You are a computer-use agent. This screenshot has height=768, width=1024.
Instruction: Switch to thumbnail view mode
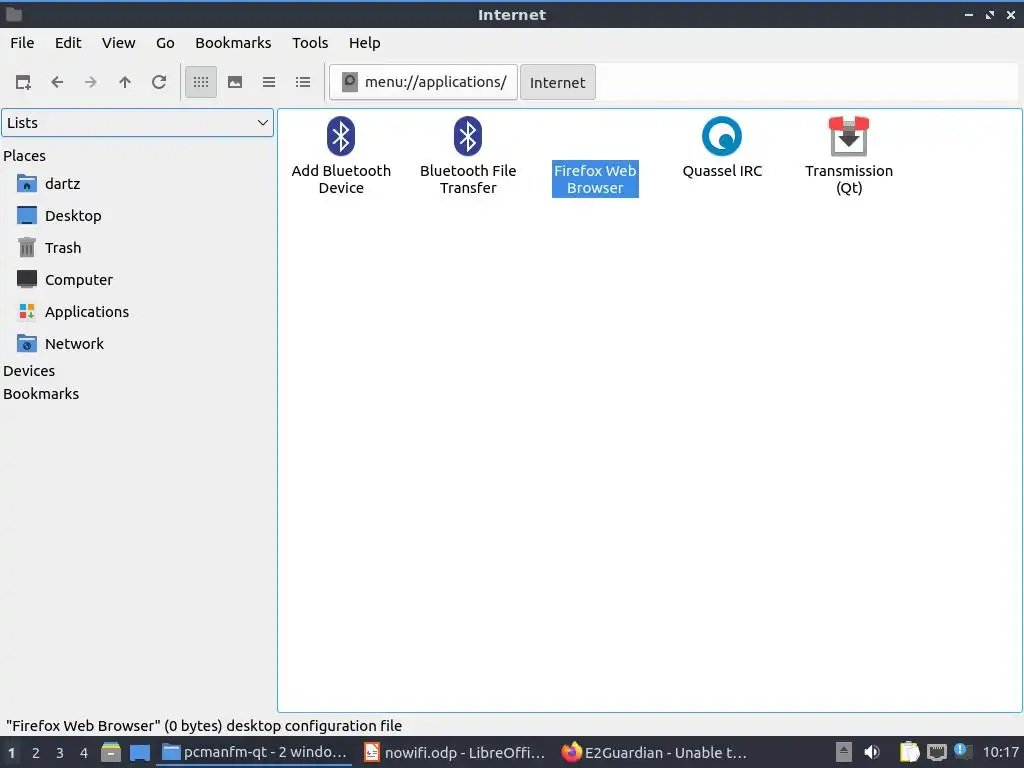pyautogui.click(x=235, y=82)
